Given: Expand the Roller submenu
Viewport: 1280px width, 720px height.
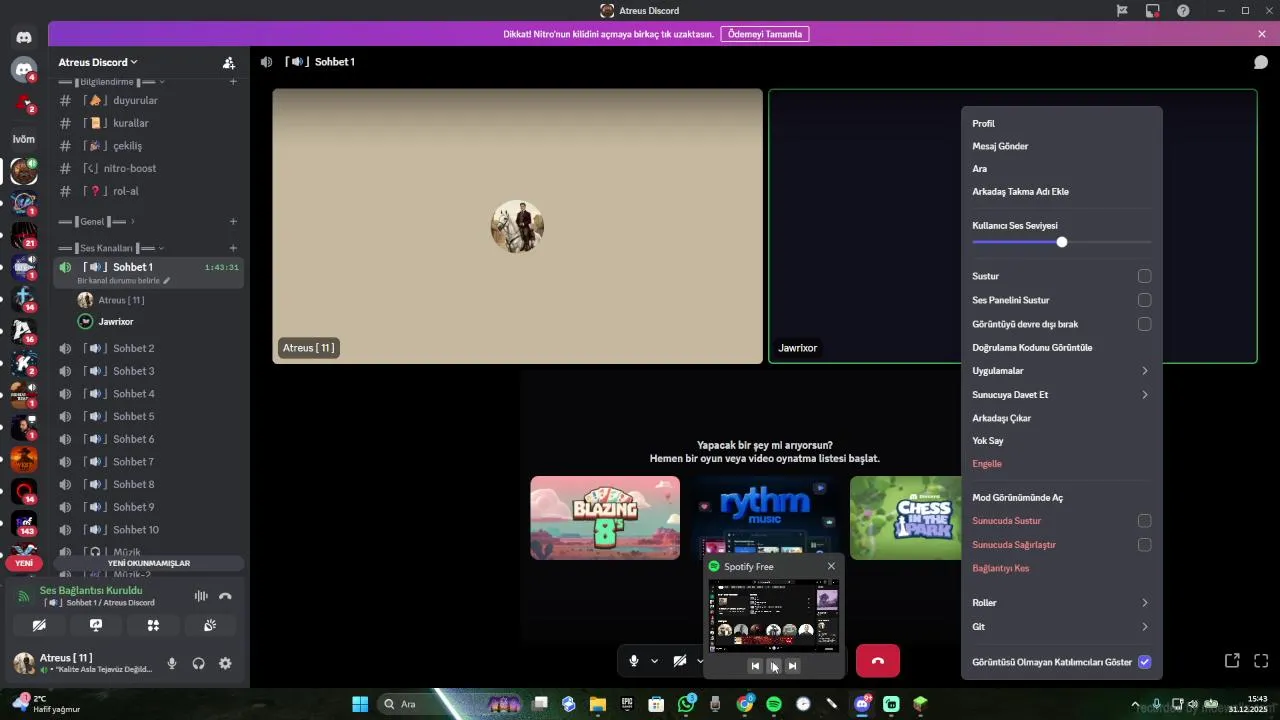Looking at the screenshot, I should click(x=1062, y=603).
